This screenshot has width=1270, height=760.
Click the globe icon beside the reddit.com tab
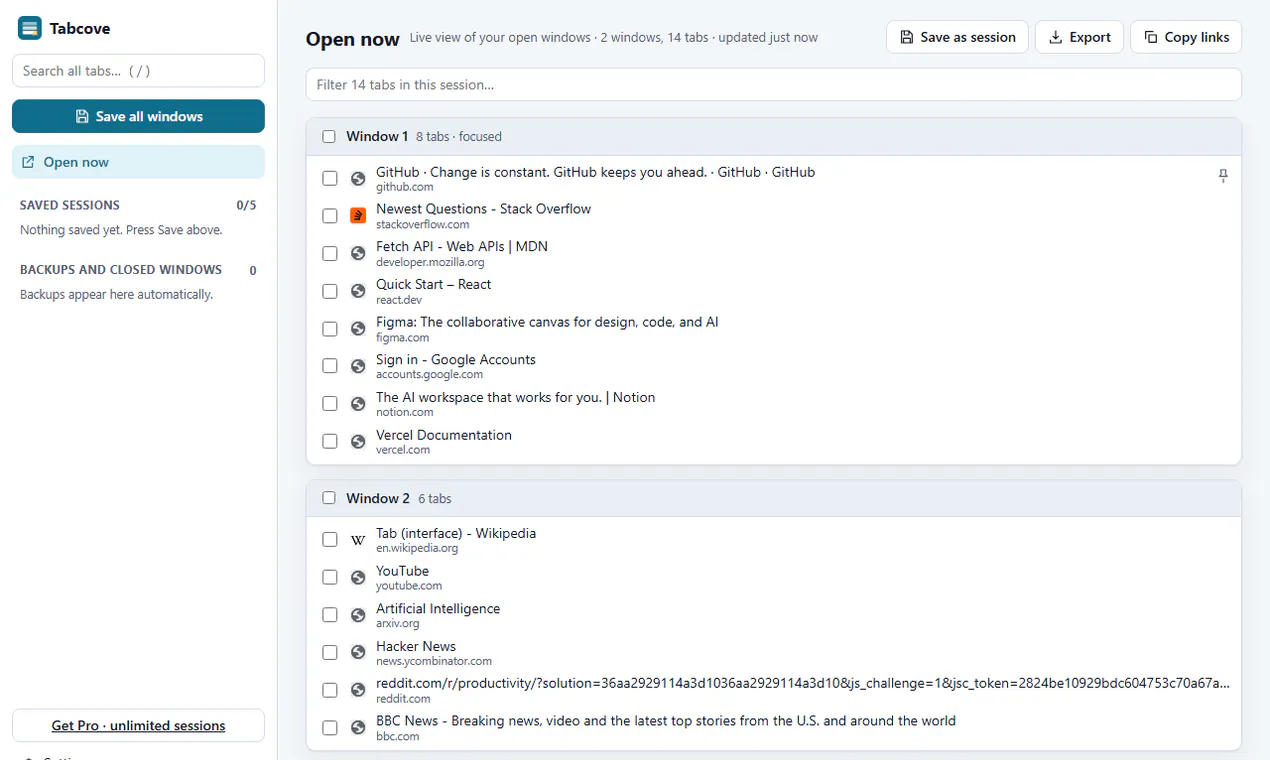point(358,690)
